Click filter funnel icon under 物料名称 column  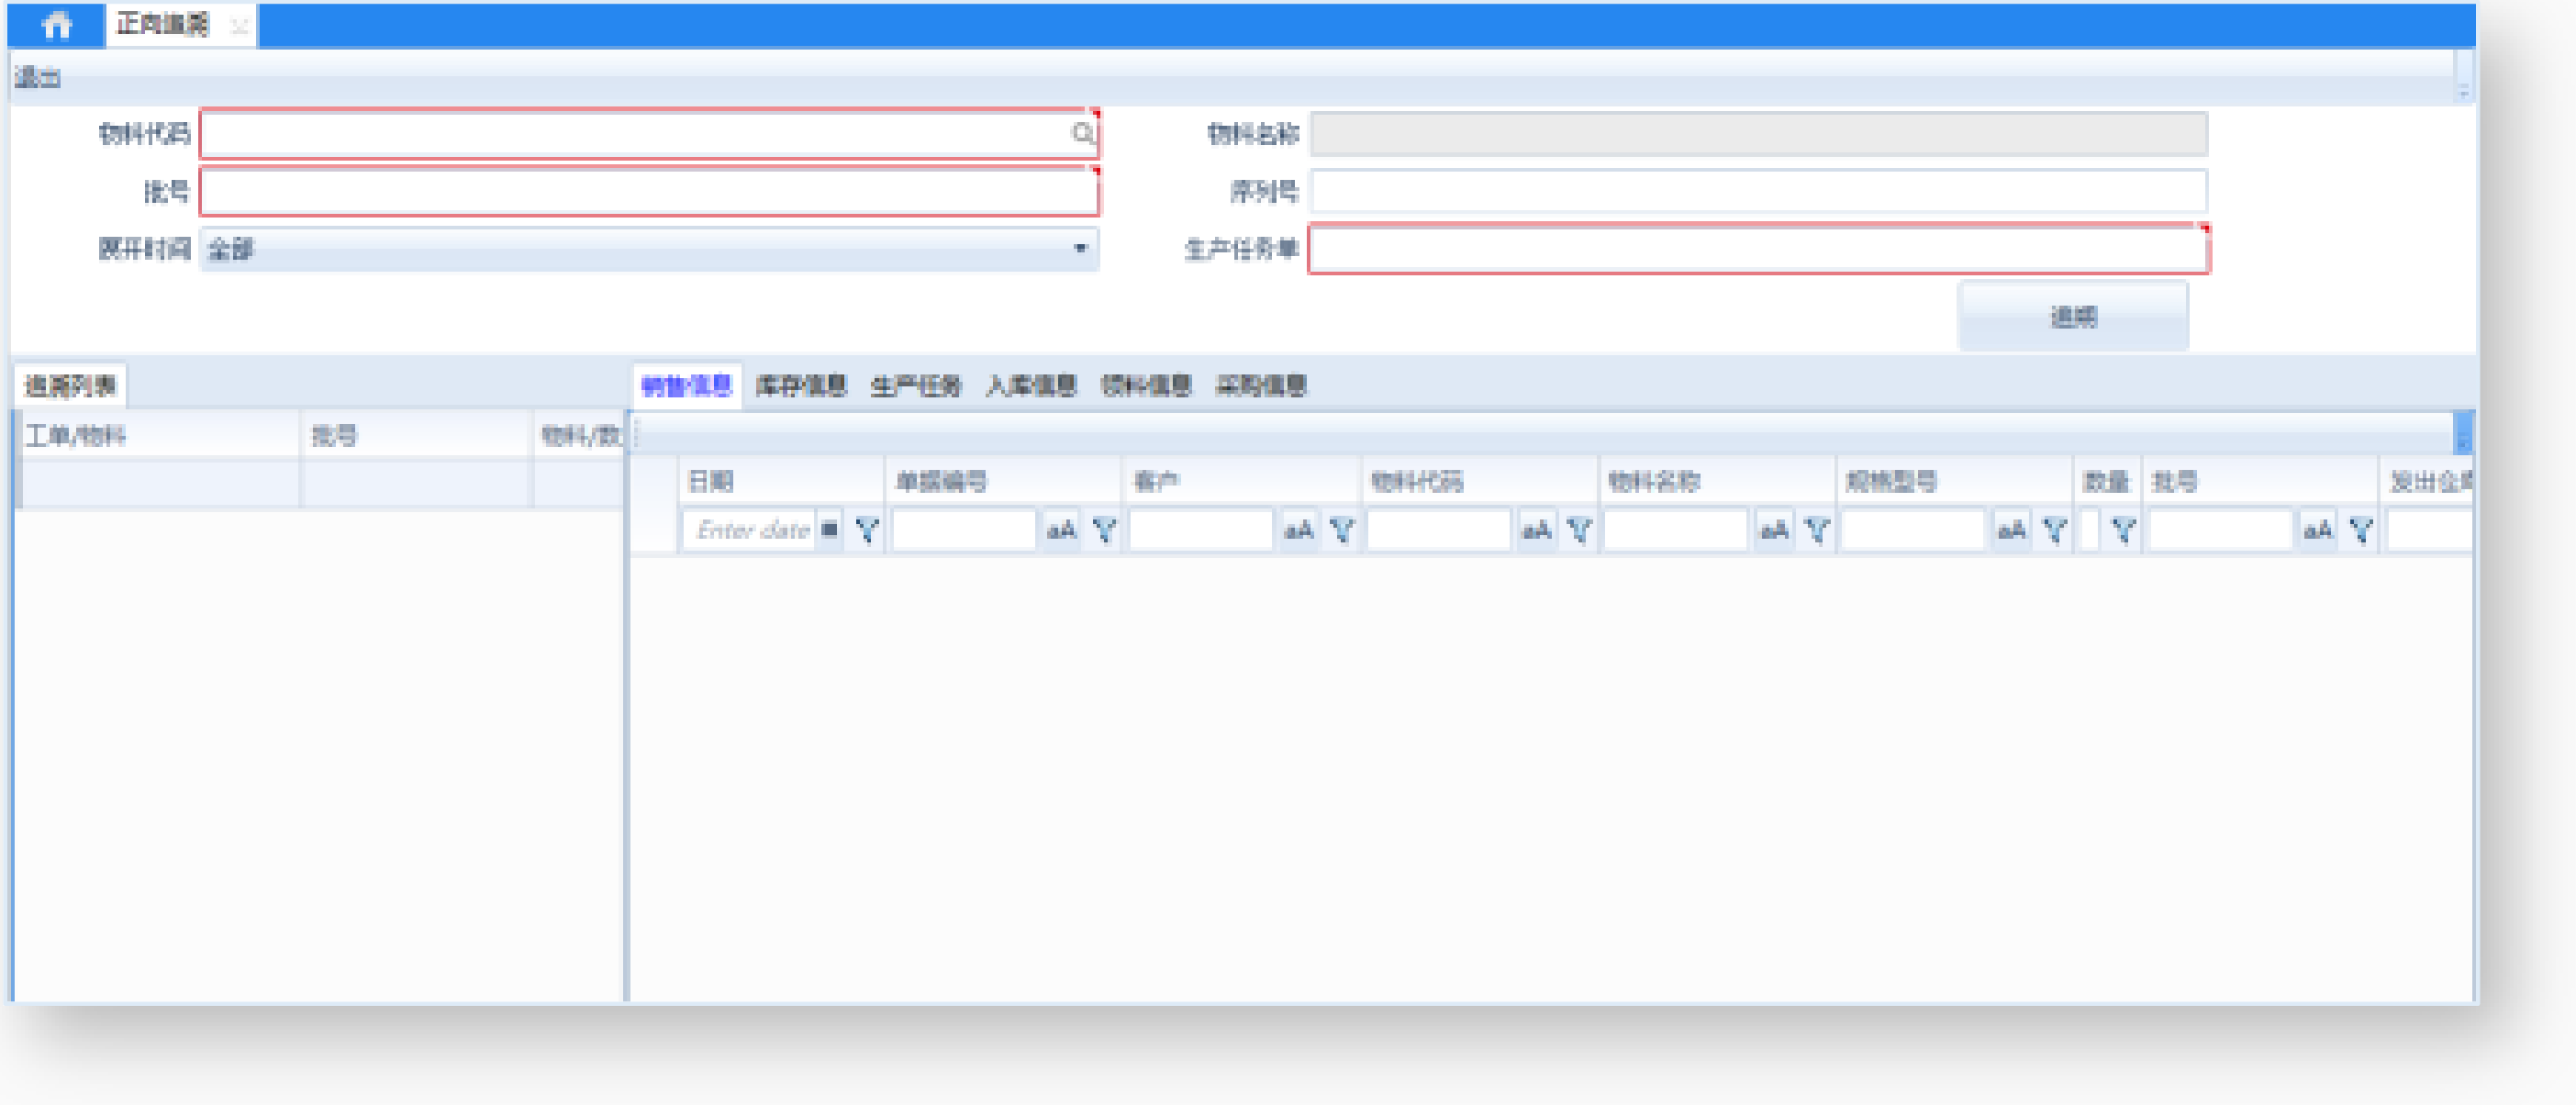click(x=1817, y=530)
